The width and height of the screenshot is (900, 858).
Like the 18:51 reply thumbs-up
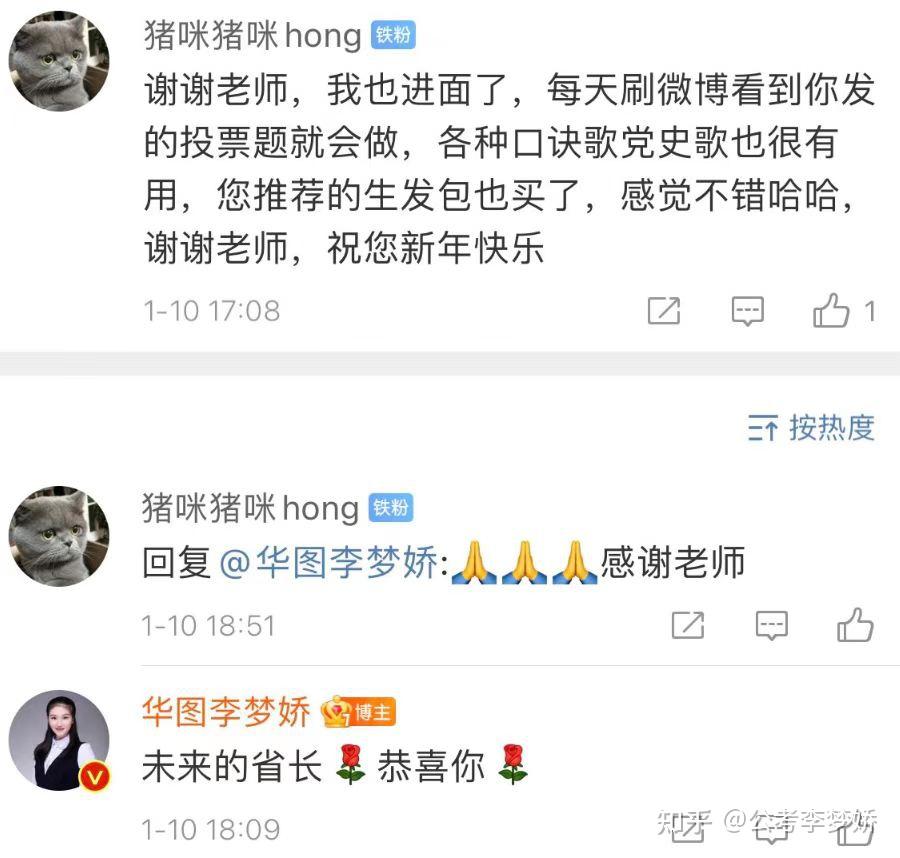(855, 624)
